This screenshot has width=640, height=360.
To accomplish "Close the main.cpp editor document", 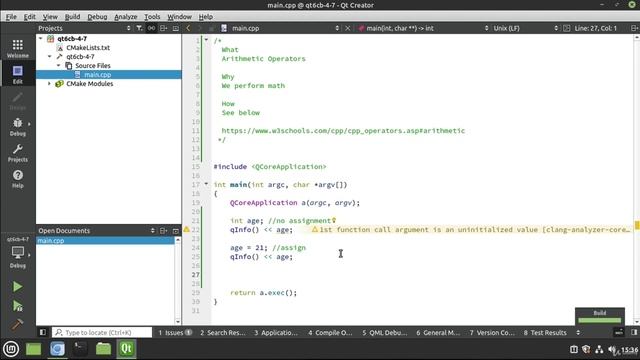I will pos(348,28).
